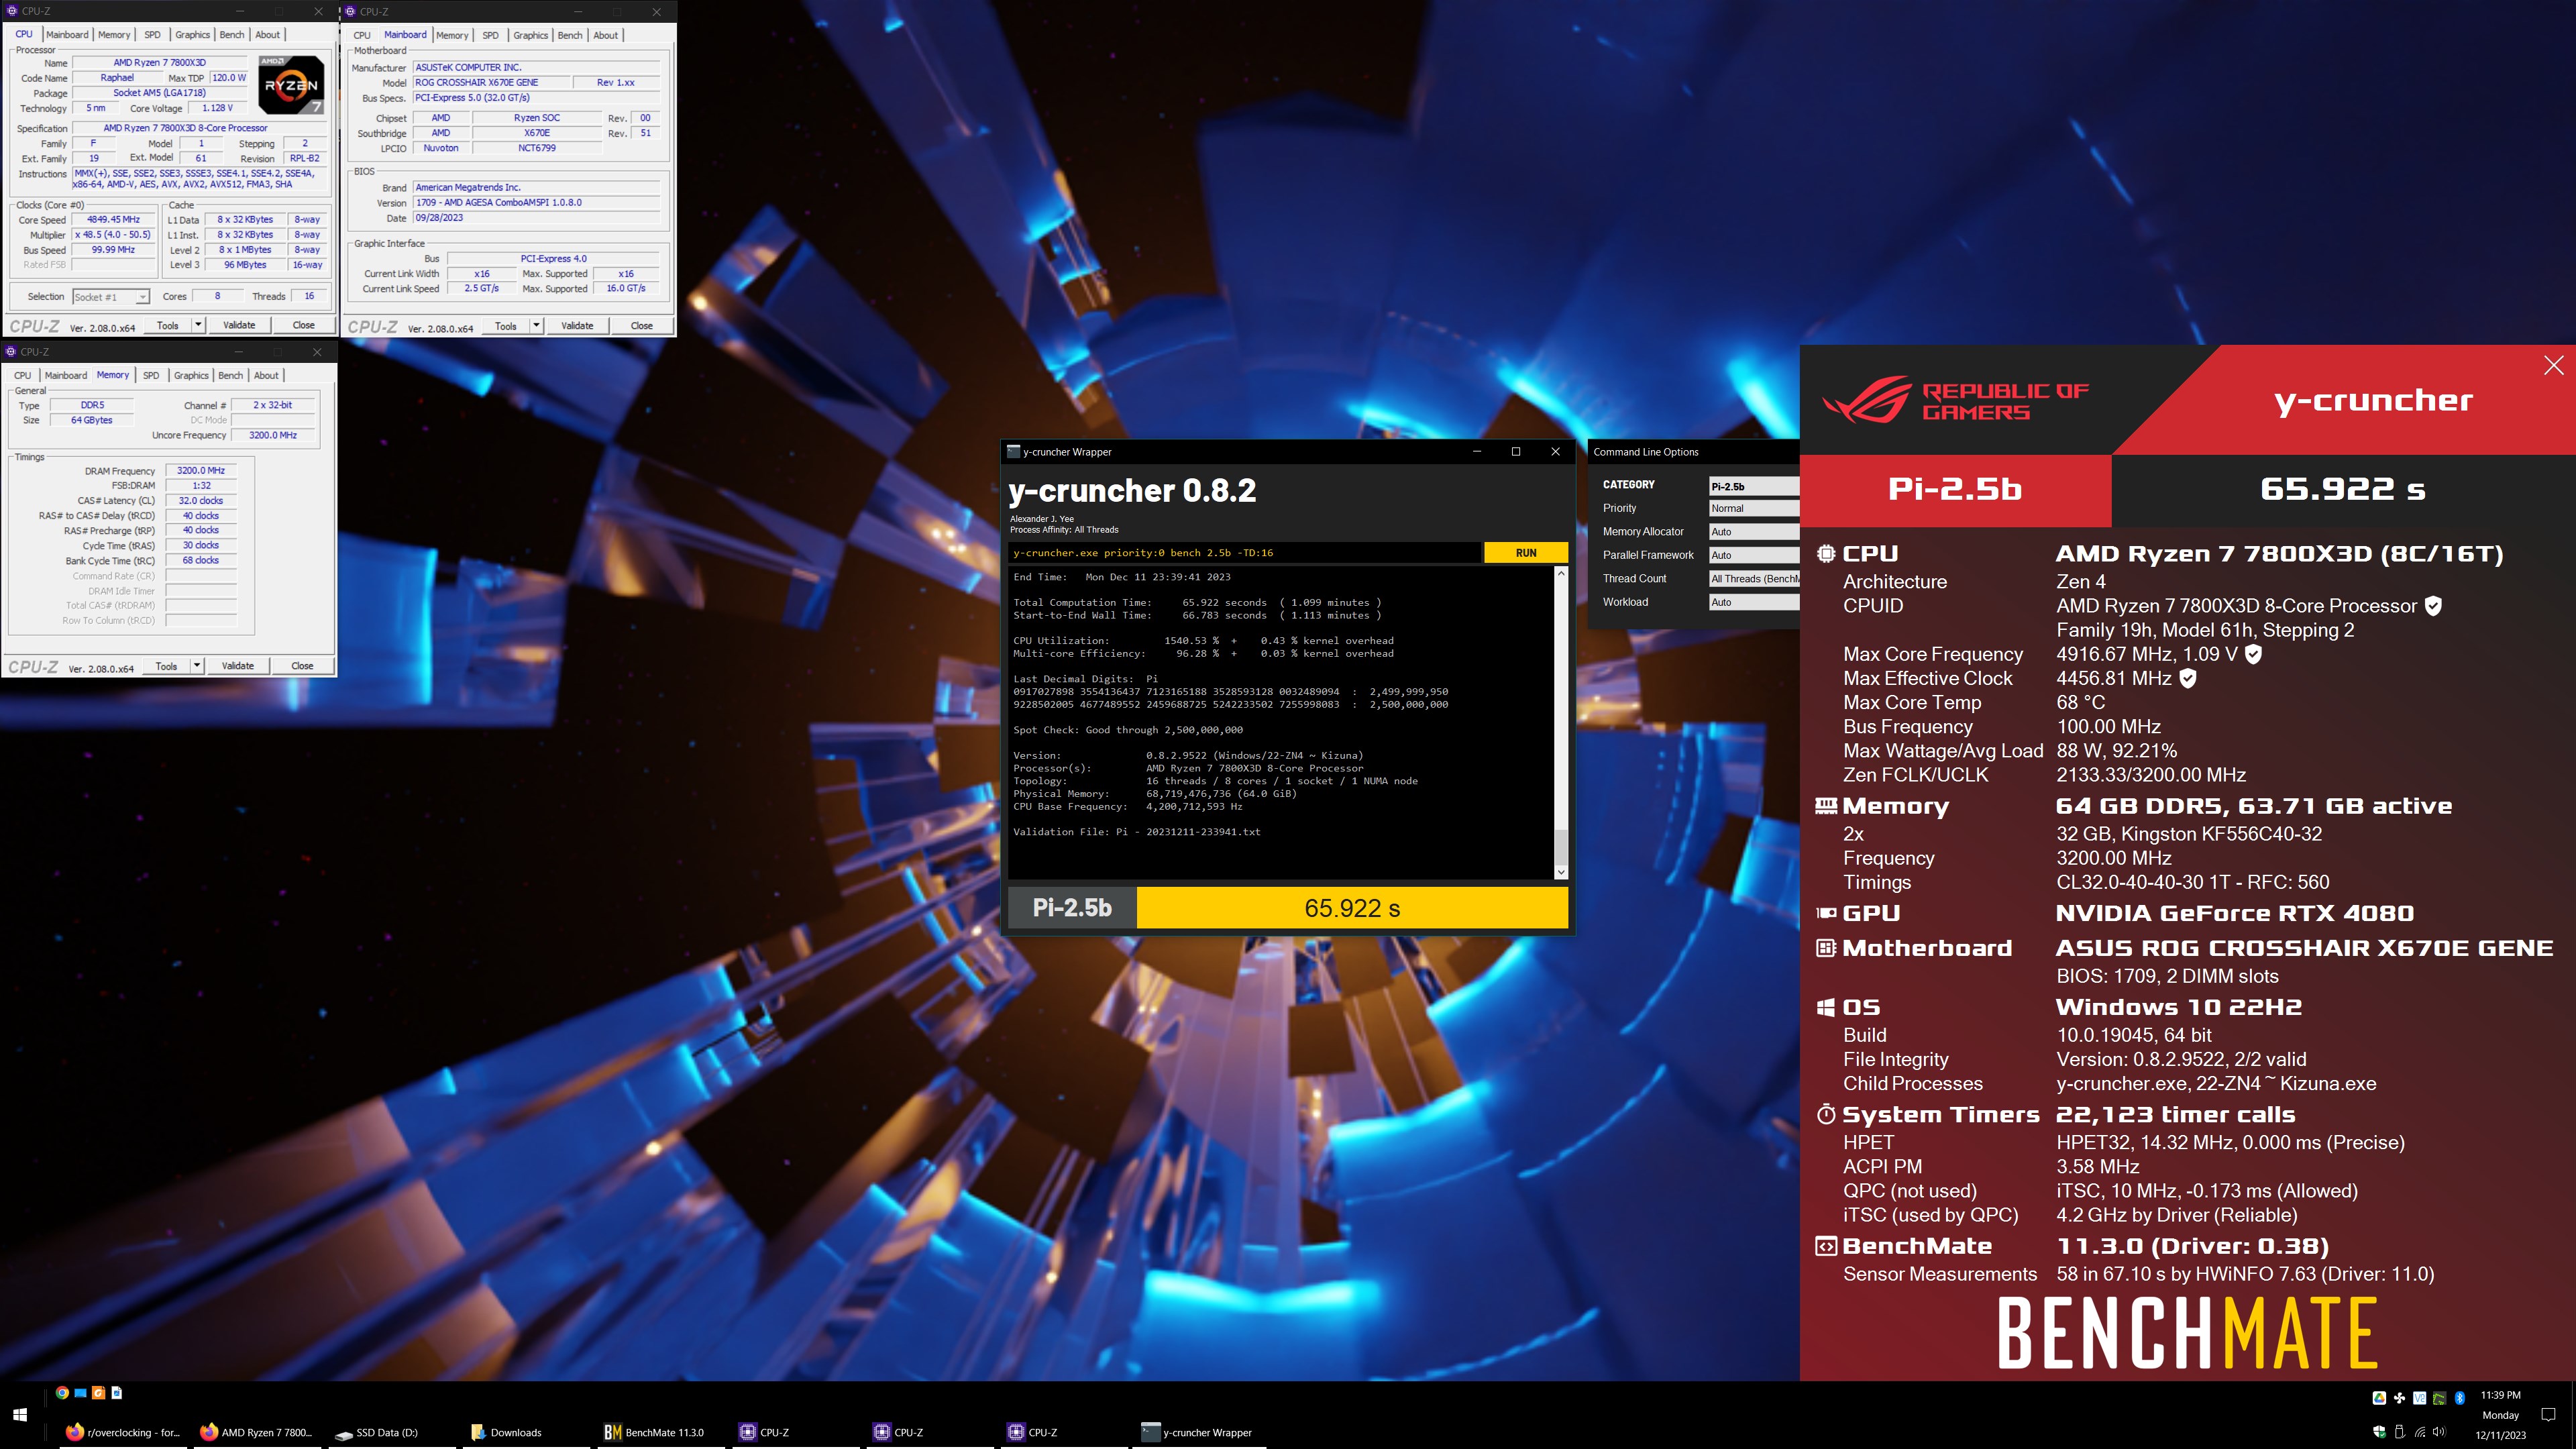The height and width of the screenshot is (1449, 2576).
Task: Open the Workload Auto dropdown
Action: (x=1753, y=602)
